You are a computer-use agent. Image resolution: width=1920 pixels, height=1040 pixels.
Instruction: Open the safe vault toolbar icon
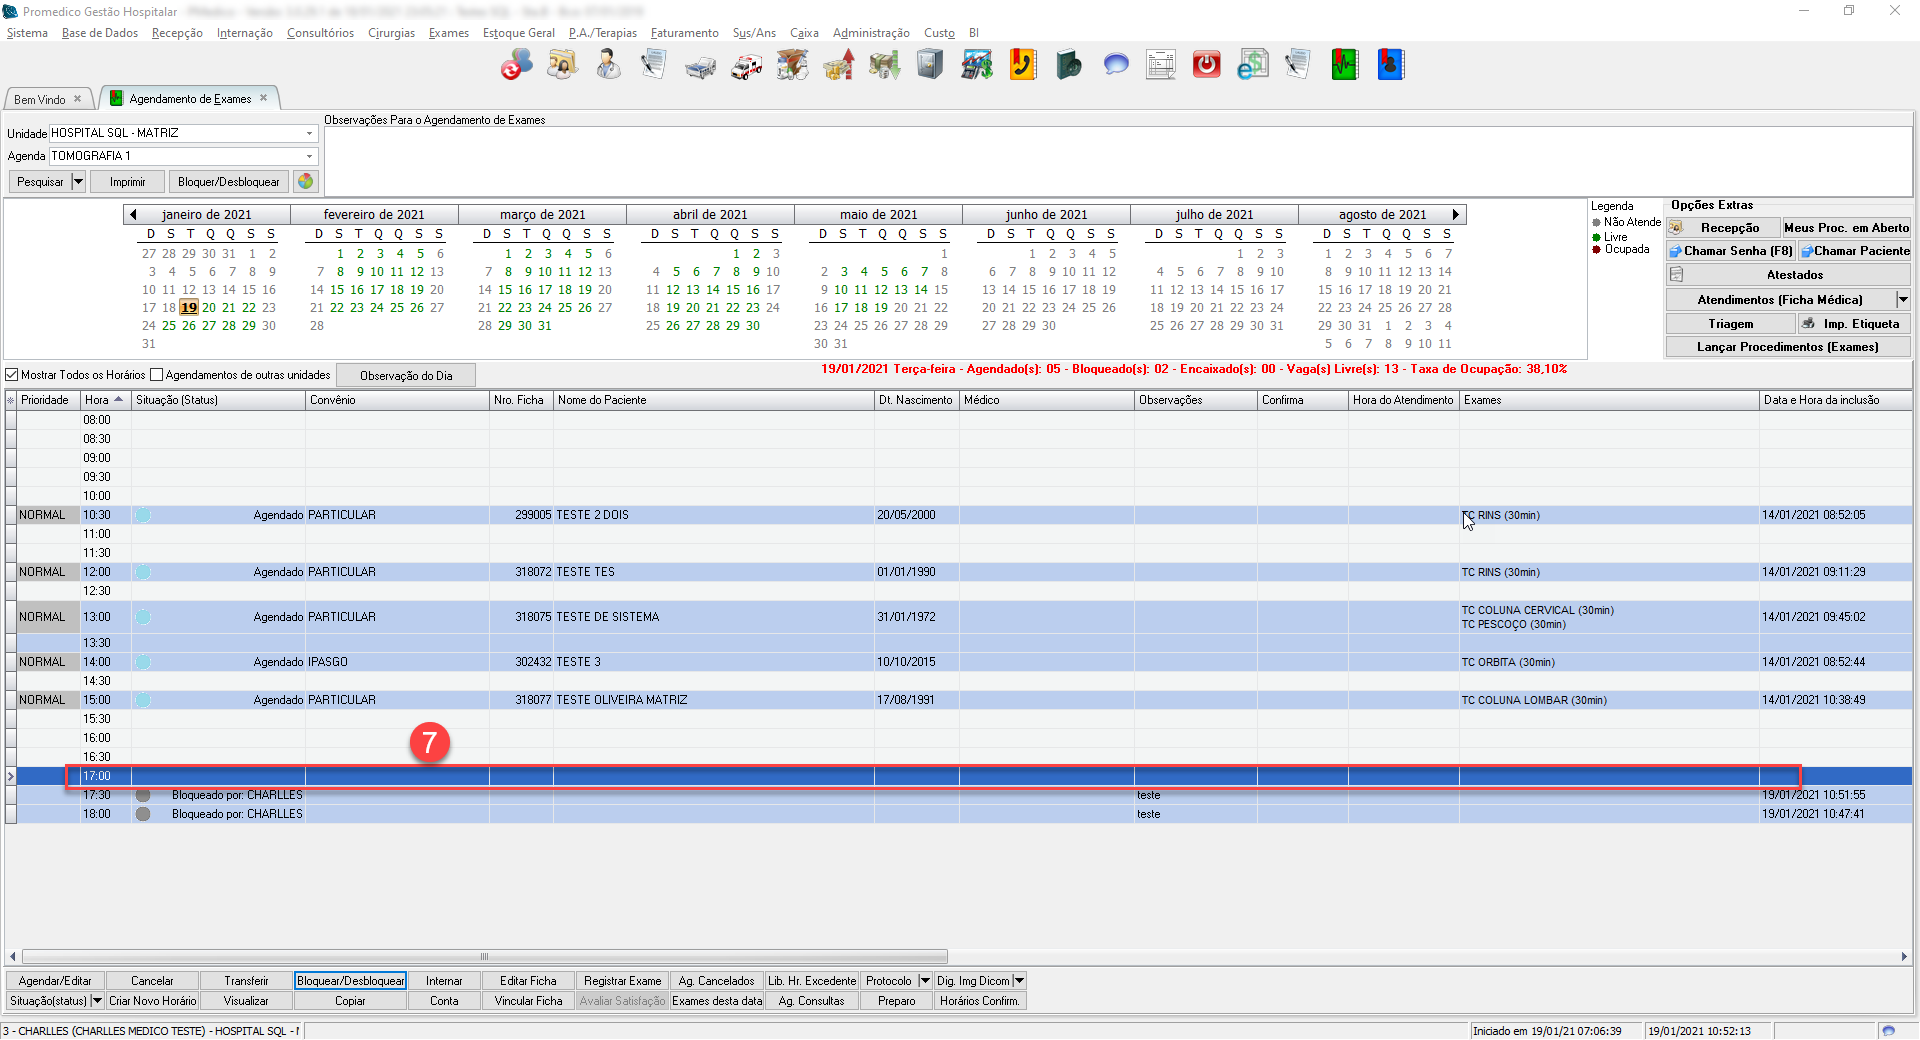tap(930, 66)
